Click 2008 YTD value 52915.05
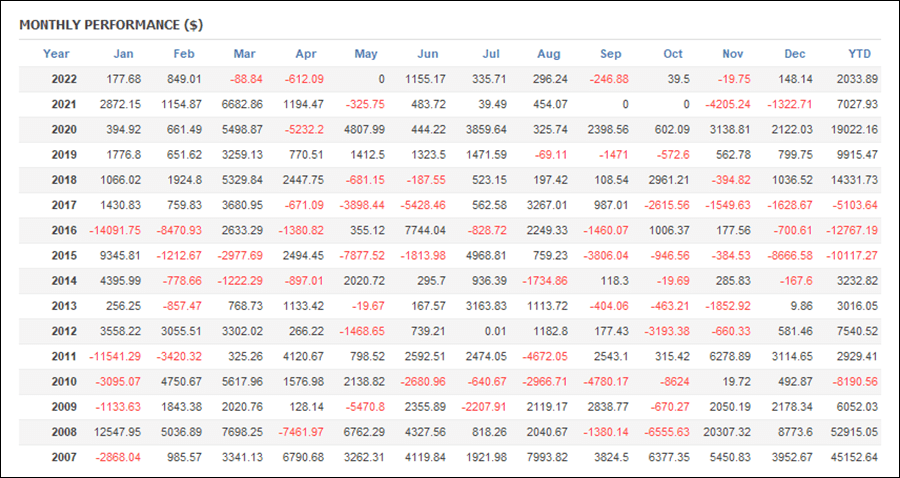The width and height of the screenshot is (900, 478). (x=854, y=433)
